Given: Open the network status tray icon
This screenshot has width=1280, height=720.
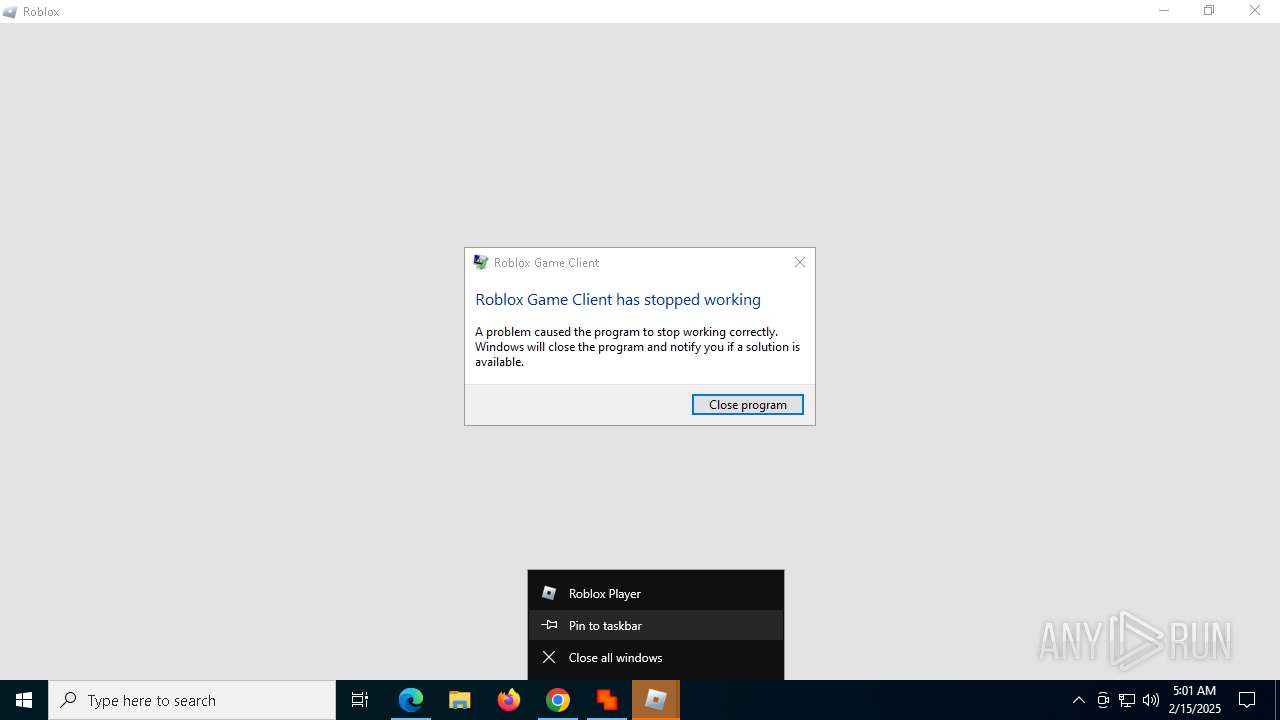Looking at the screenshot, I should tap(1127, 700).
